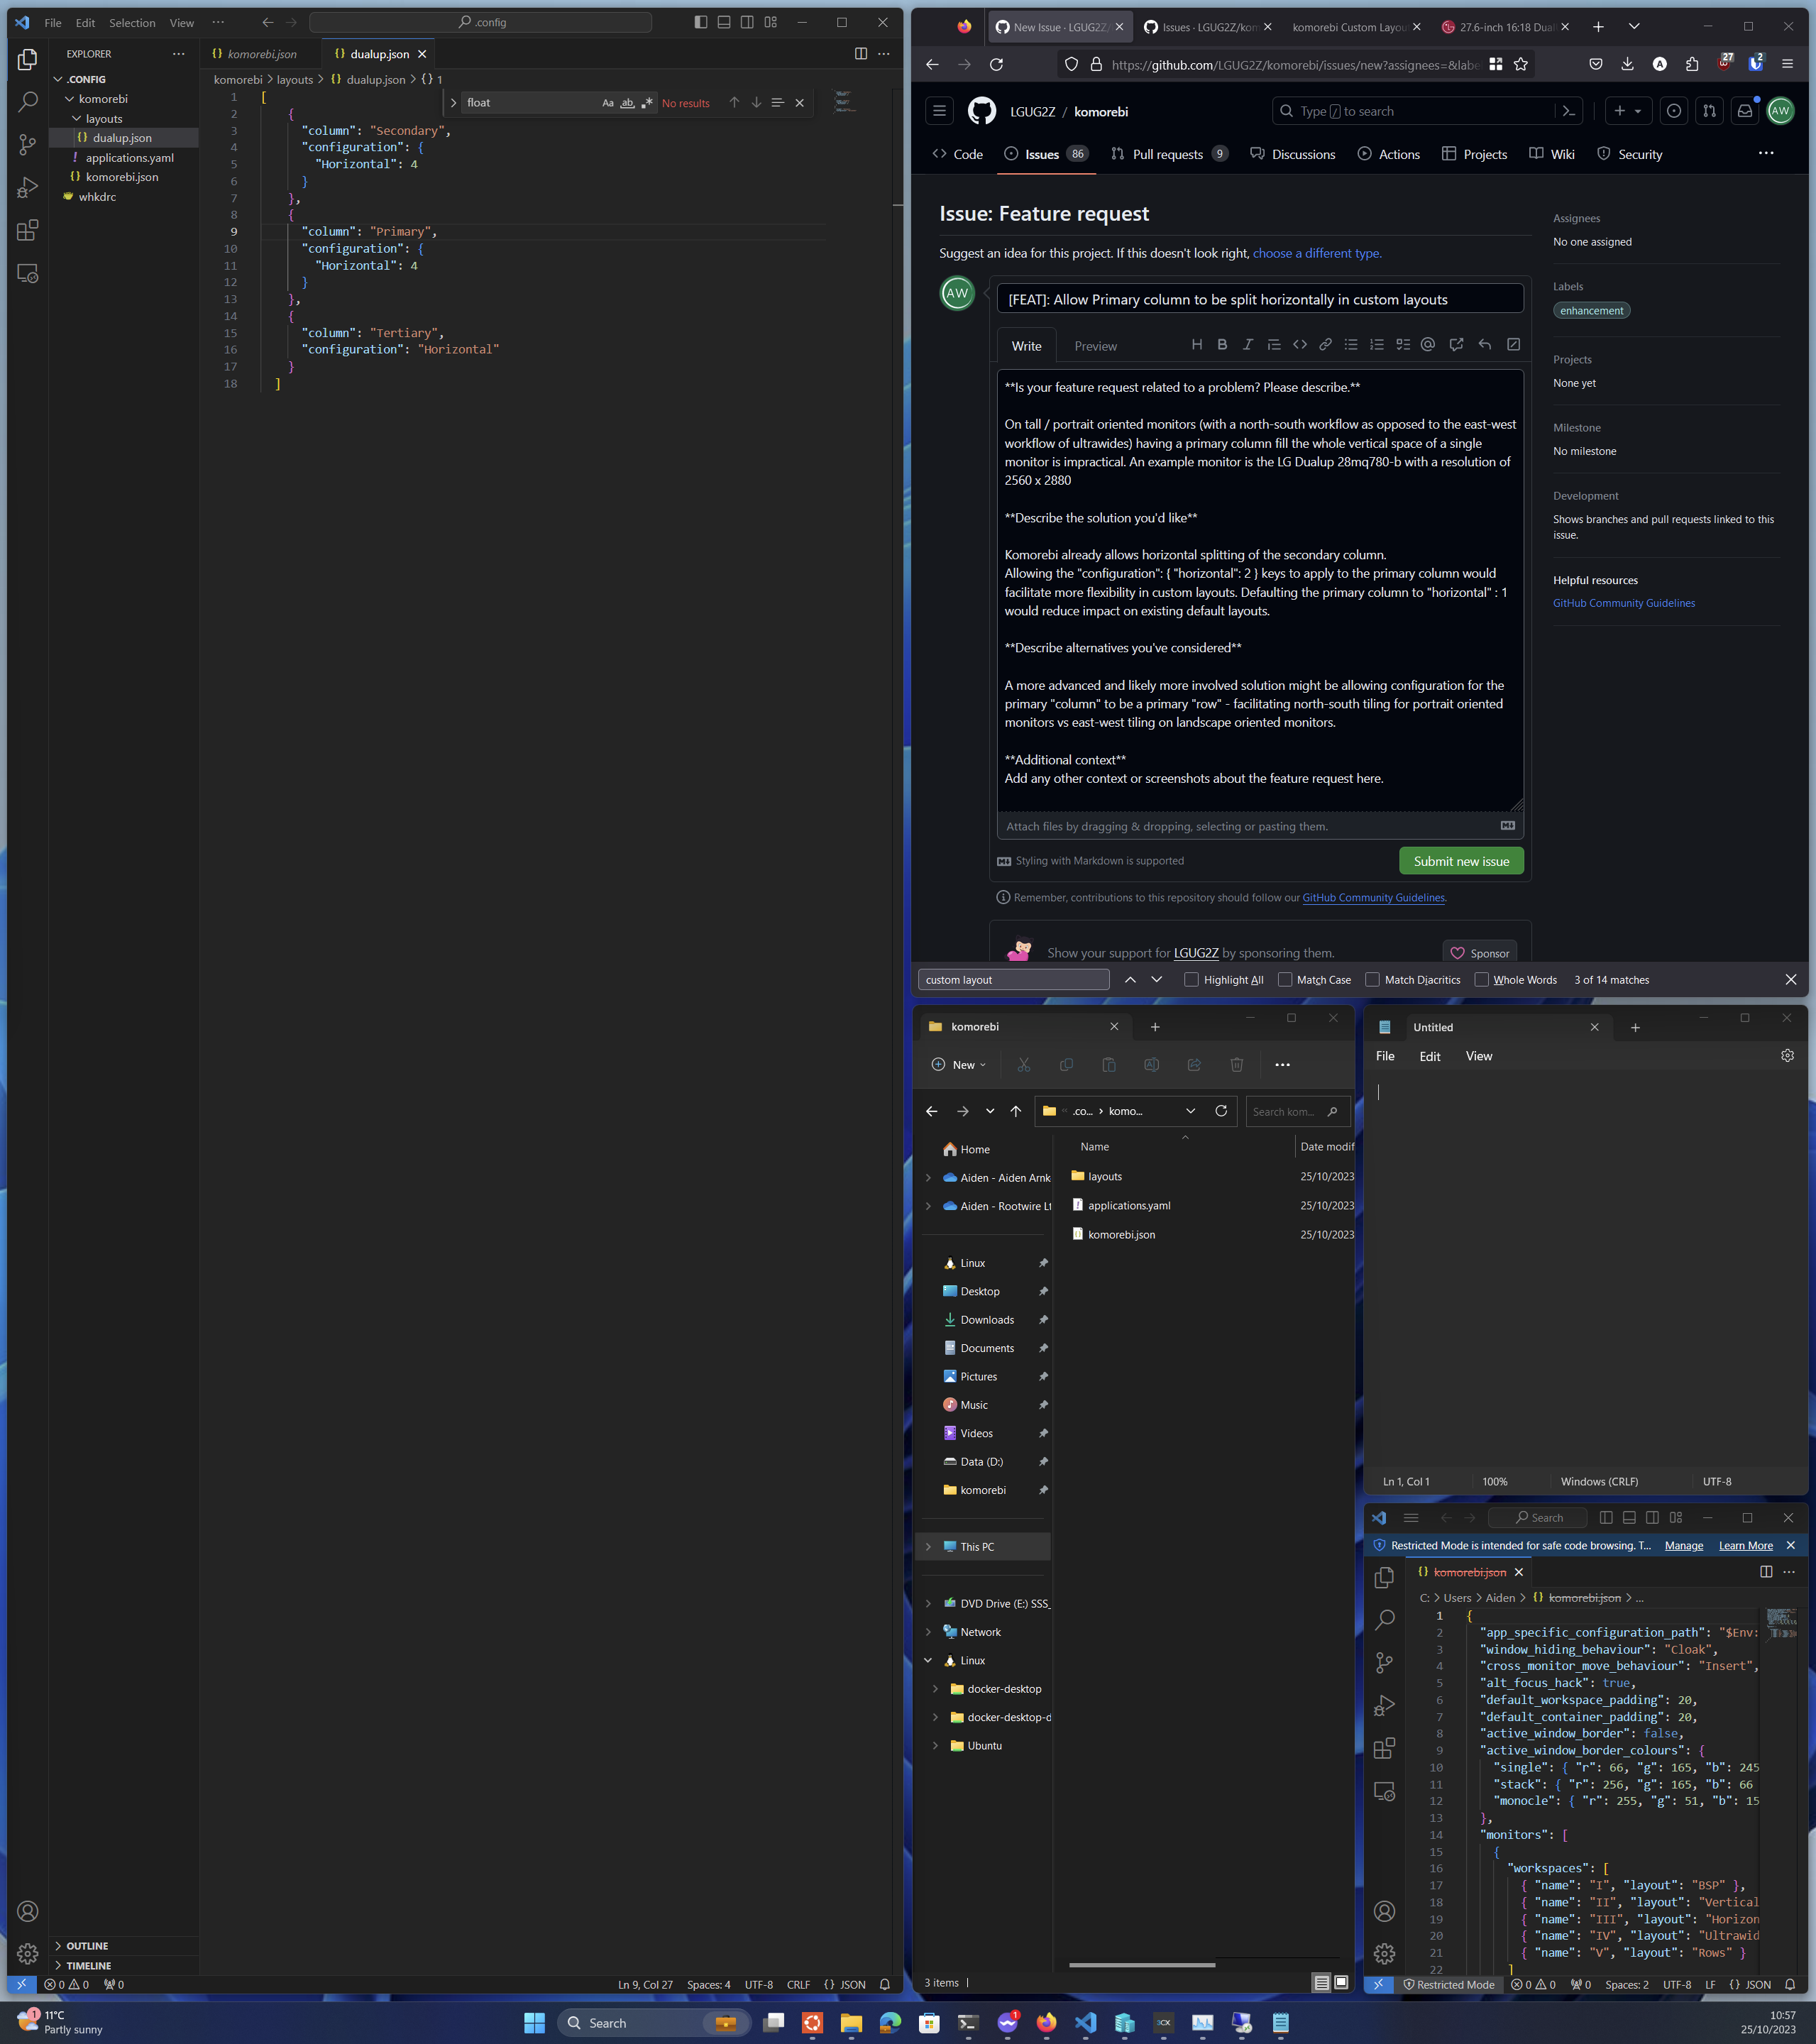
Task: Enable Highlight All in Firefox find bar
Action: tap(1192, 979)
